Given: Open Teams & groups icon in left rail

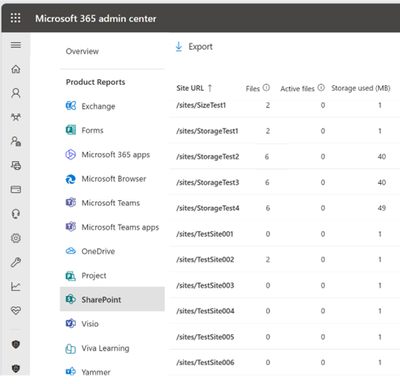Looking at the screenshot, I should 16,117.
